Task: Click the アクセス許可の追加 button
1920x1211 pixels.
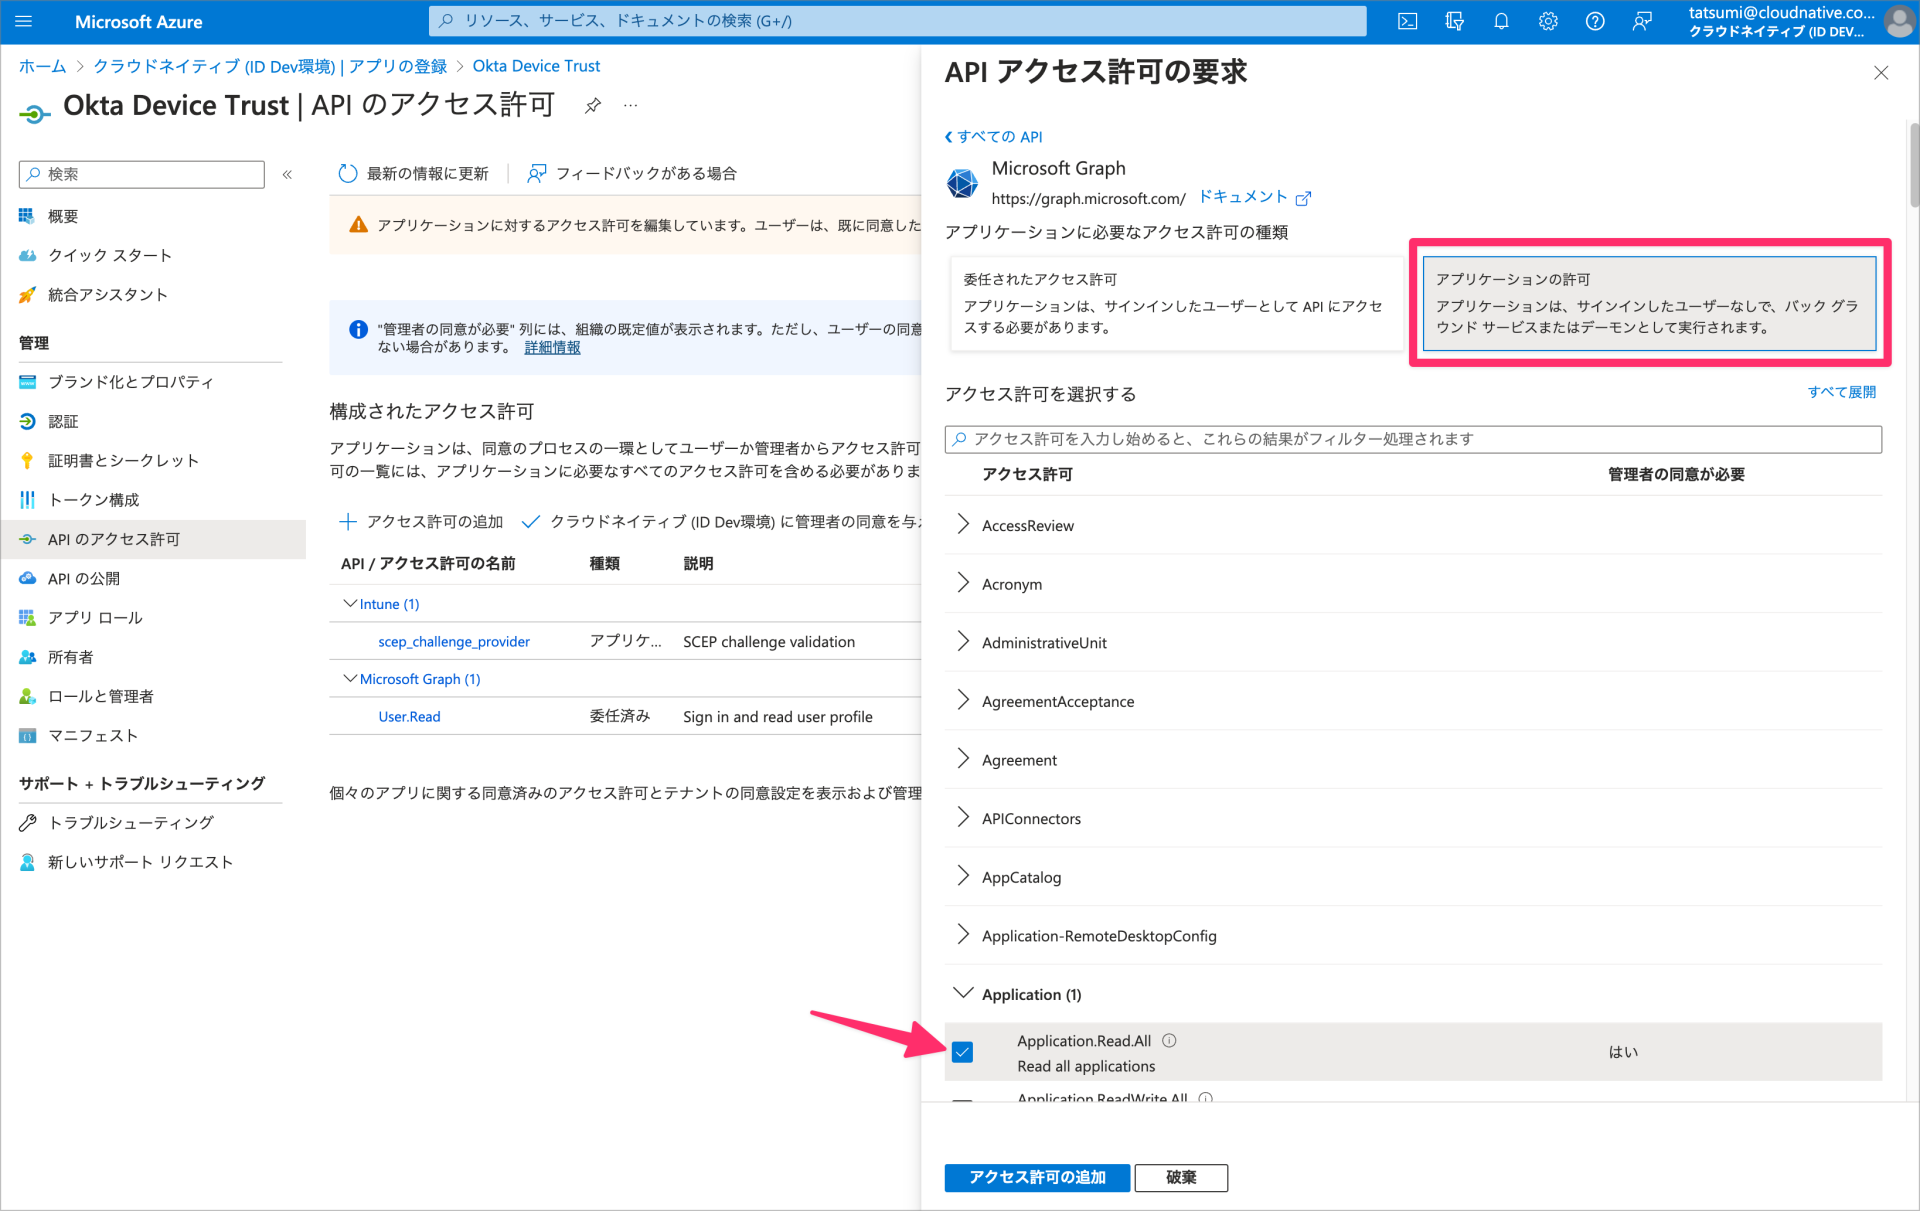Action: click(x=1037, y=1178)
